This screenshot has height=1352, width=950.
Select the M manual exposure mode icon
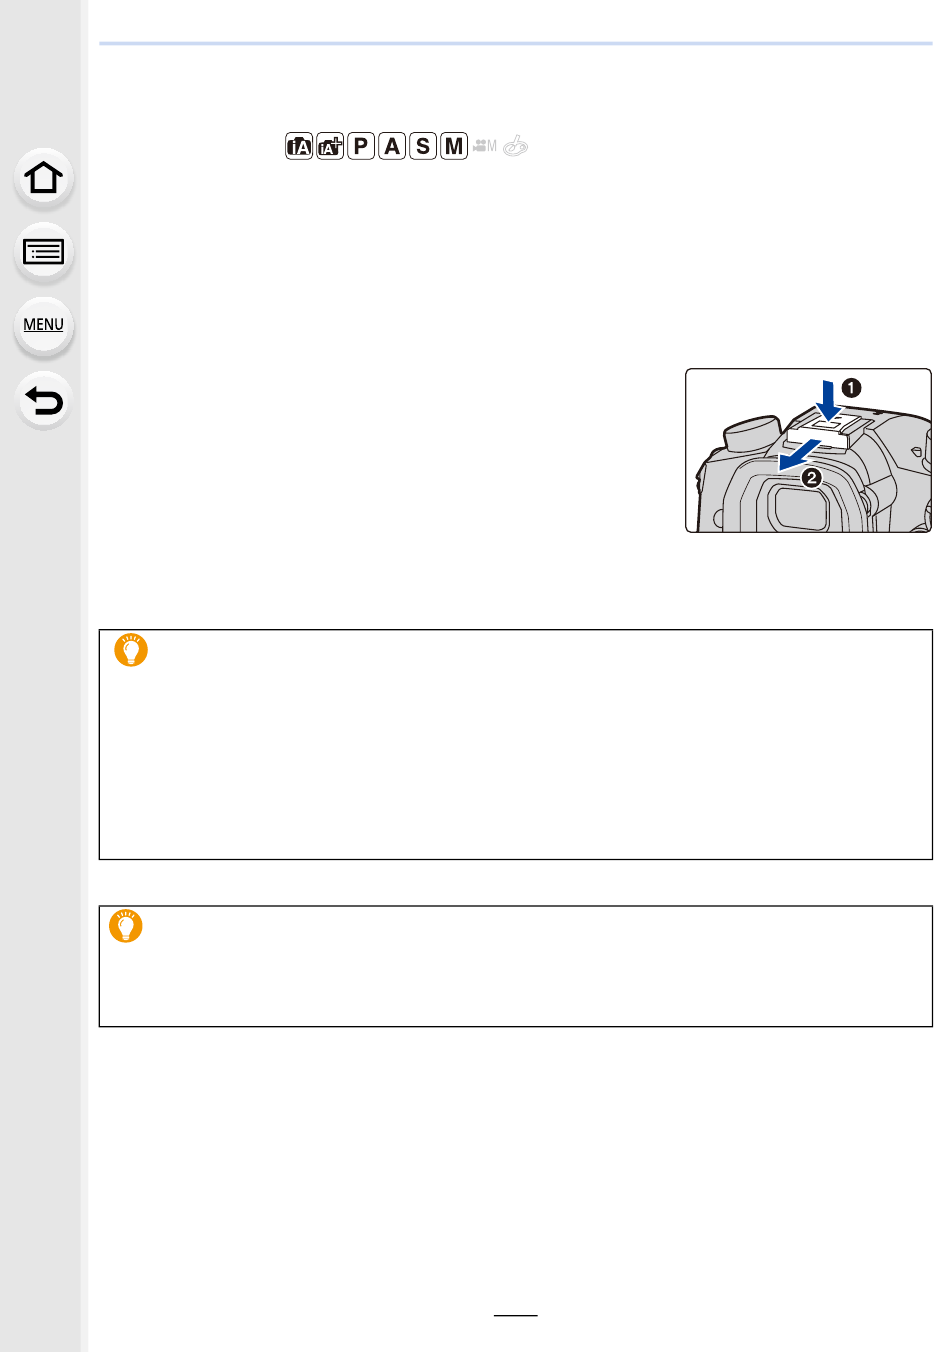(x=454, y=146)
